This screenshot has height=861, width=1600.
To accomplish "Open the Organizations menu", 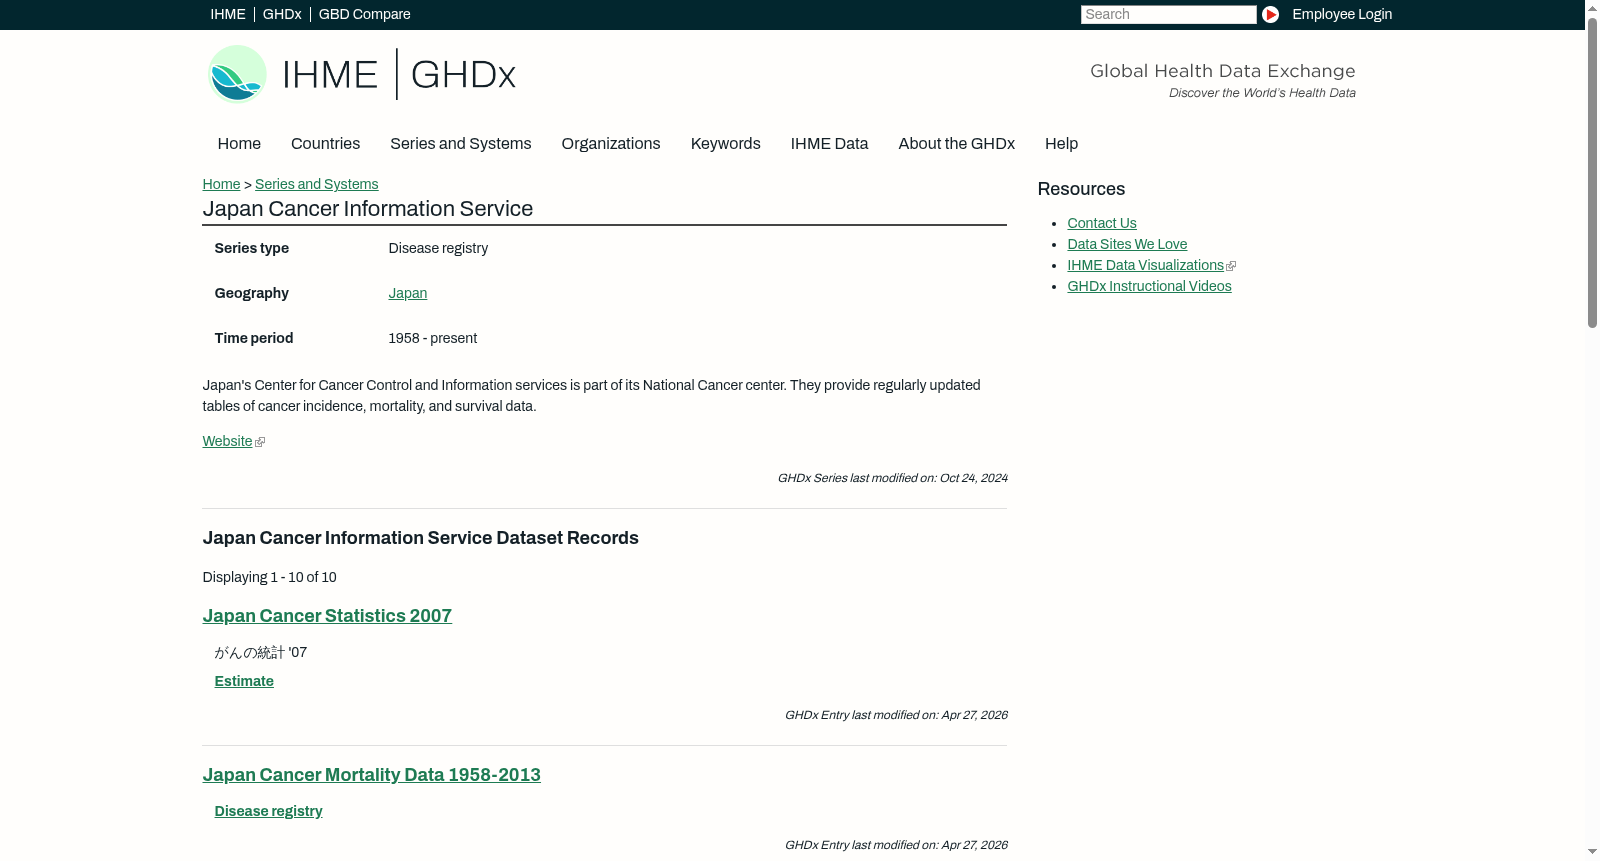I will pyautogui.click(x=611, y=144).
